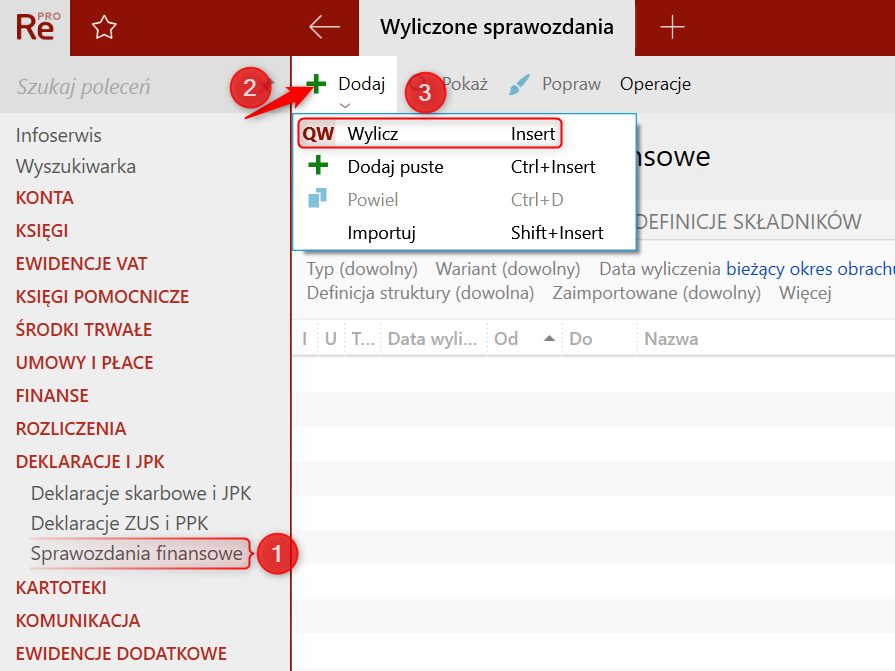This screenshot has height=671, width=895.
Task: Expand the KOMUNIKACJA section
Action: tap(78, 621)
